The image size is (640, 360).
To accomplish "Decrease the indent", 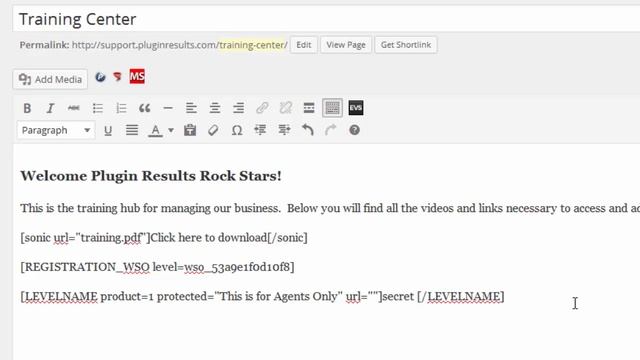I will pyautogui.click(x=260, y=131).
